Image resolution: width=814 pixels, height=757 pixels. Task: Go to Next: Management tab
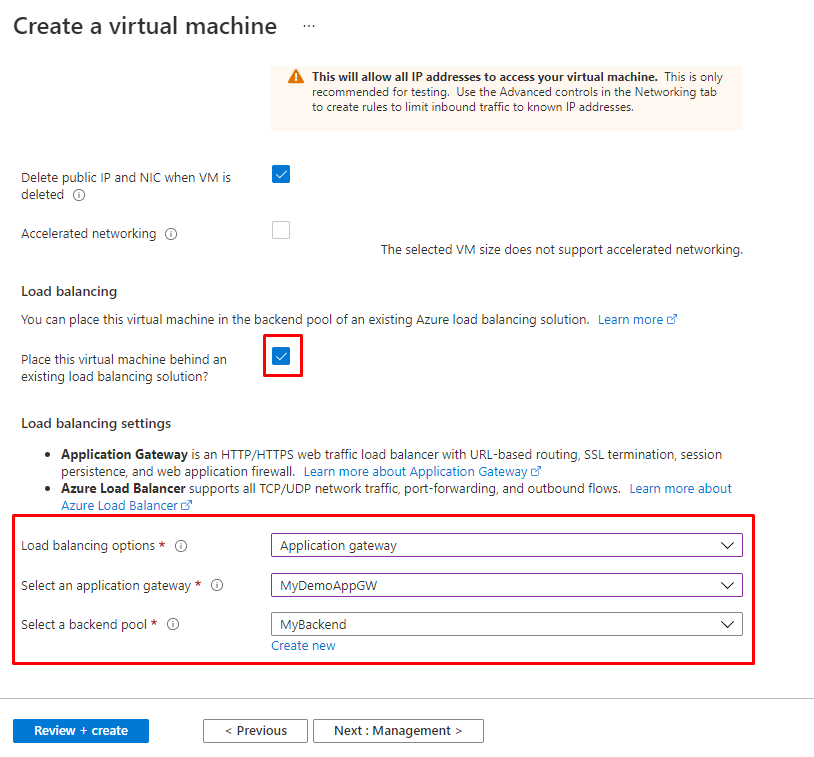pyautogui.click(x=398, y=731)
